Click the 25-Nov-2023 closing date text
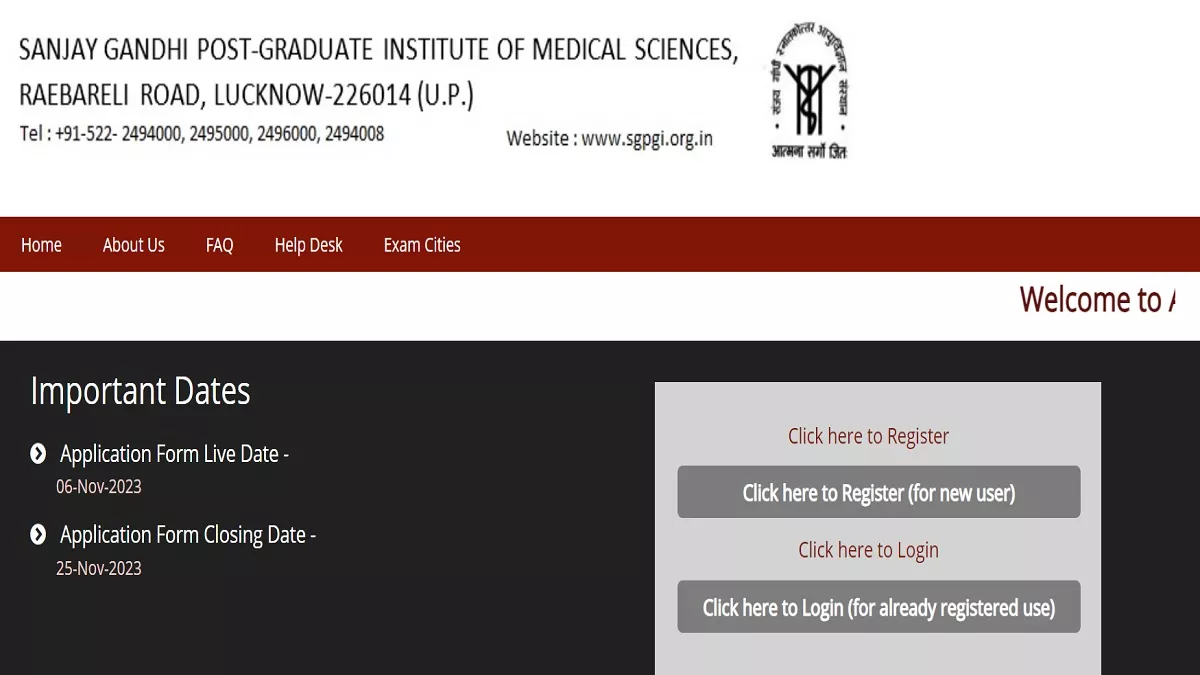 point(99,568)
